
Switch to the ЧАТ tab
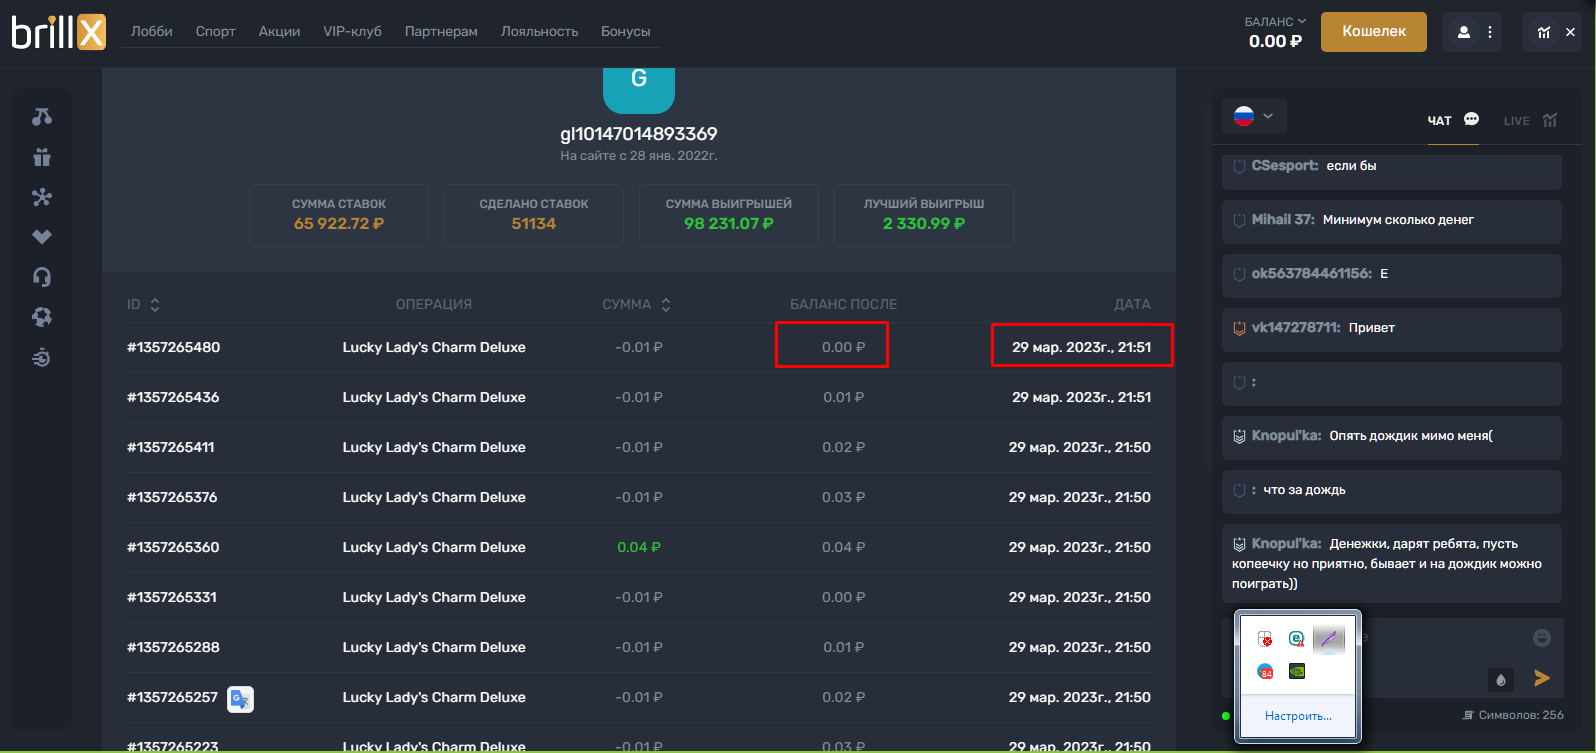click(x=1453, y=120)
